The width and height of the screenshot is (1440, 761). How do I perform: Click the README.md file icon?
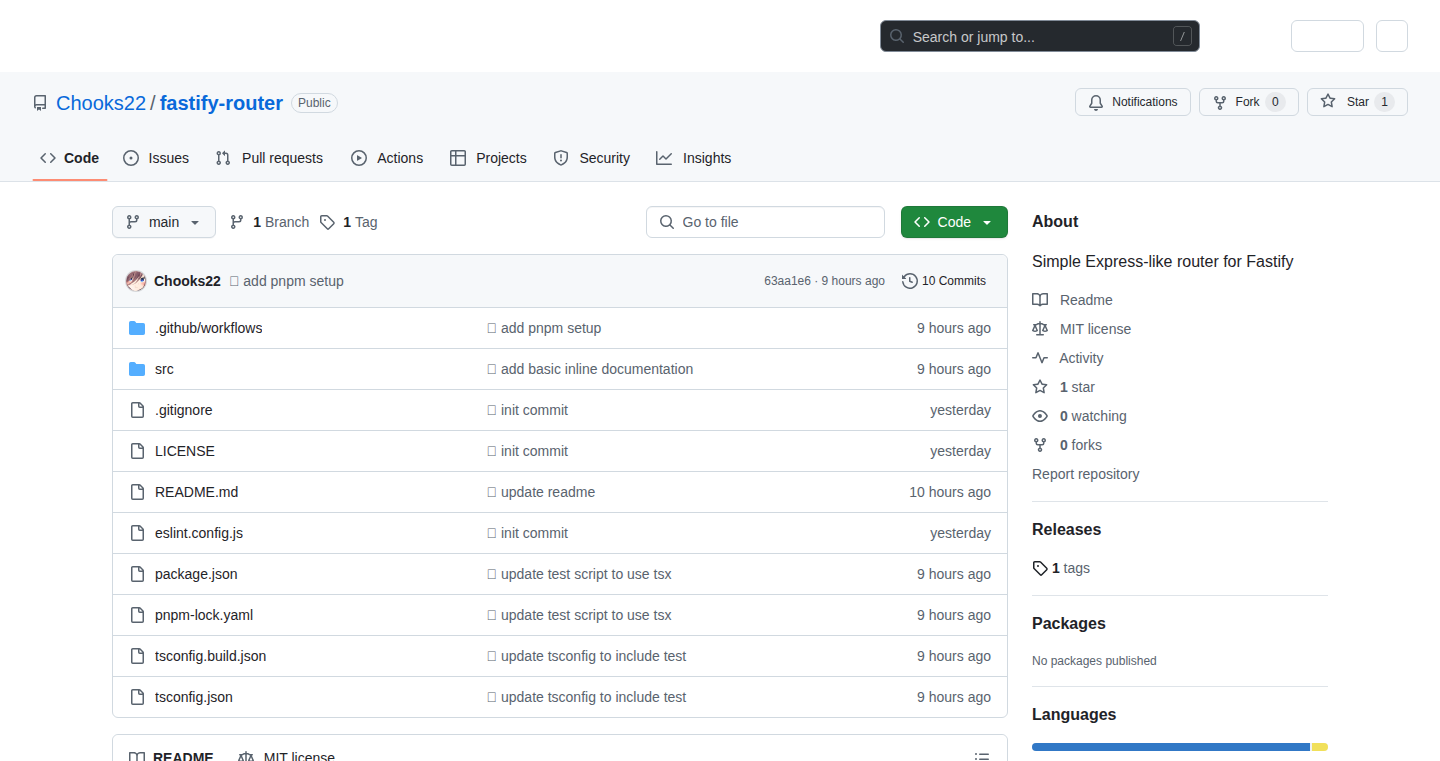pos(137,492)
